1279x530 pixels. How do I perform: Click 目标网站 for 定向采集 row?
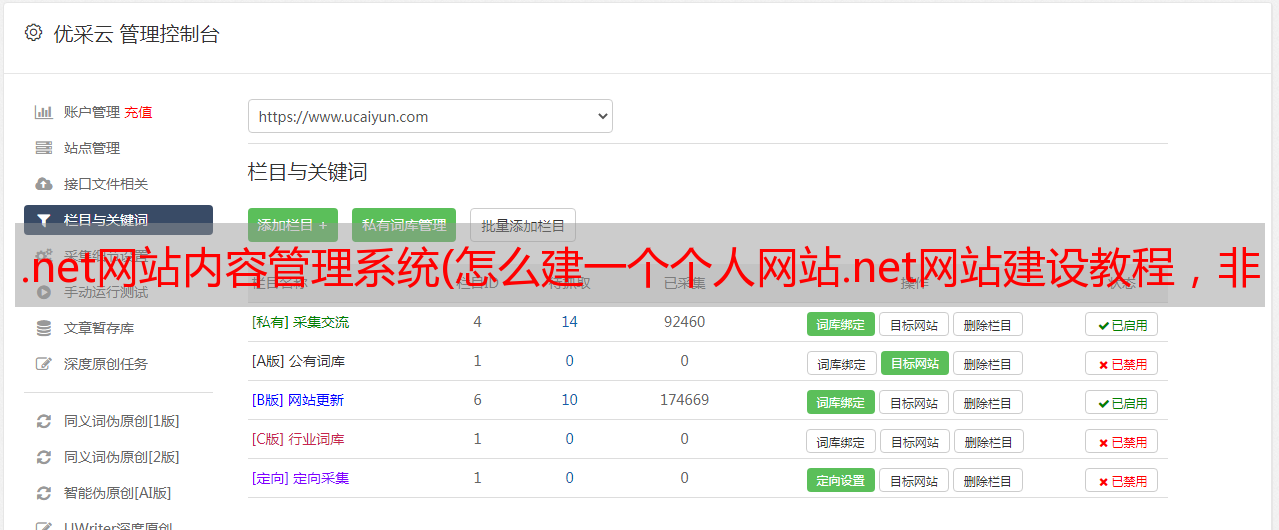click(x=914, y=480)
